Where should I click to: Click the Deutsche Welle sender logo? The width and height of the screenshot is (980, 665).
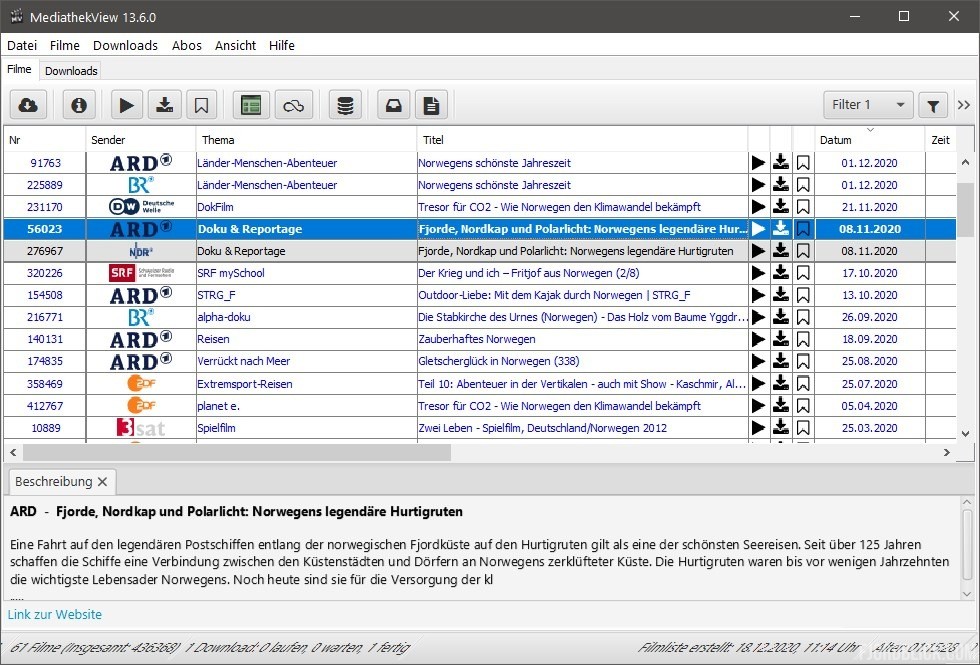[141, 207]
